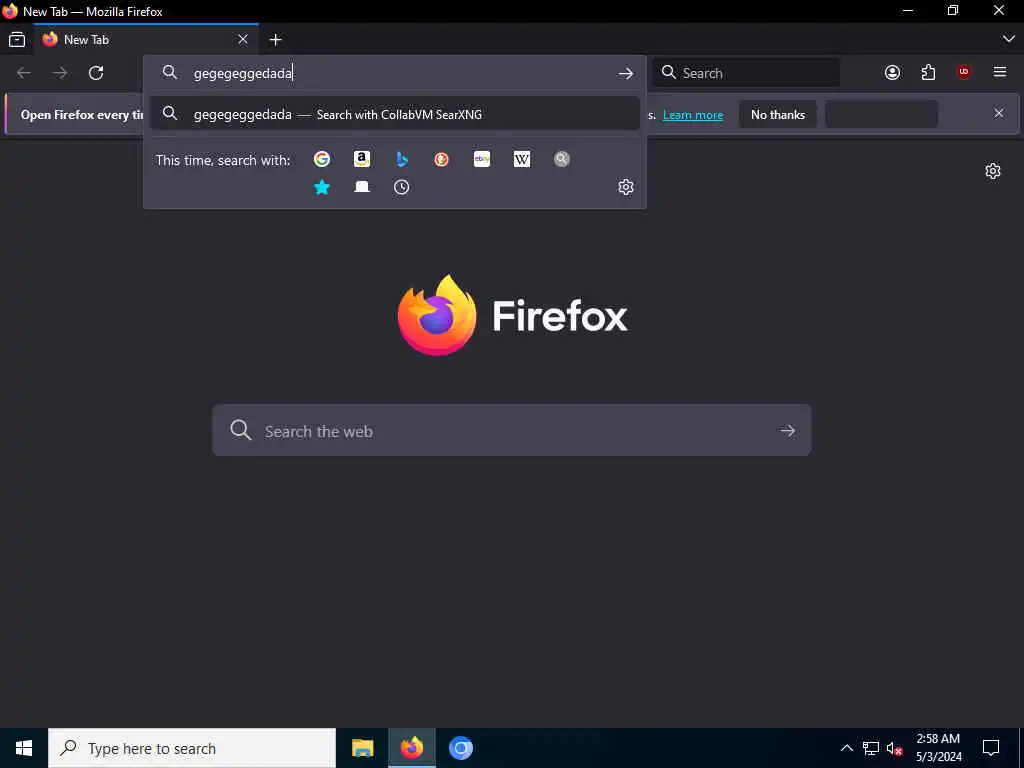Search this time with eBay

coord(482,159)
